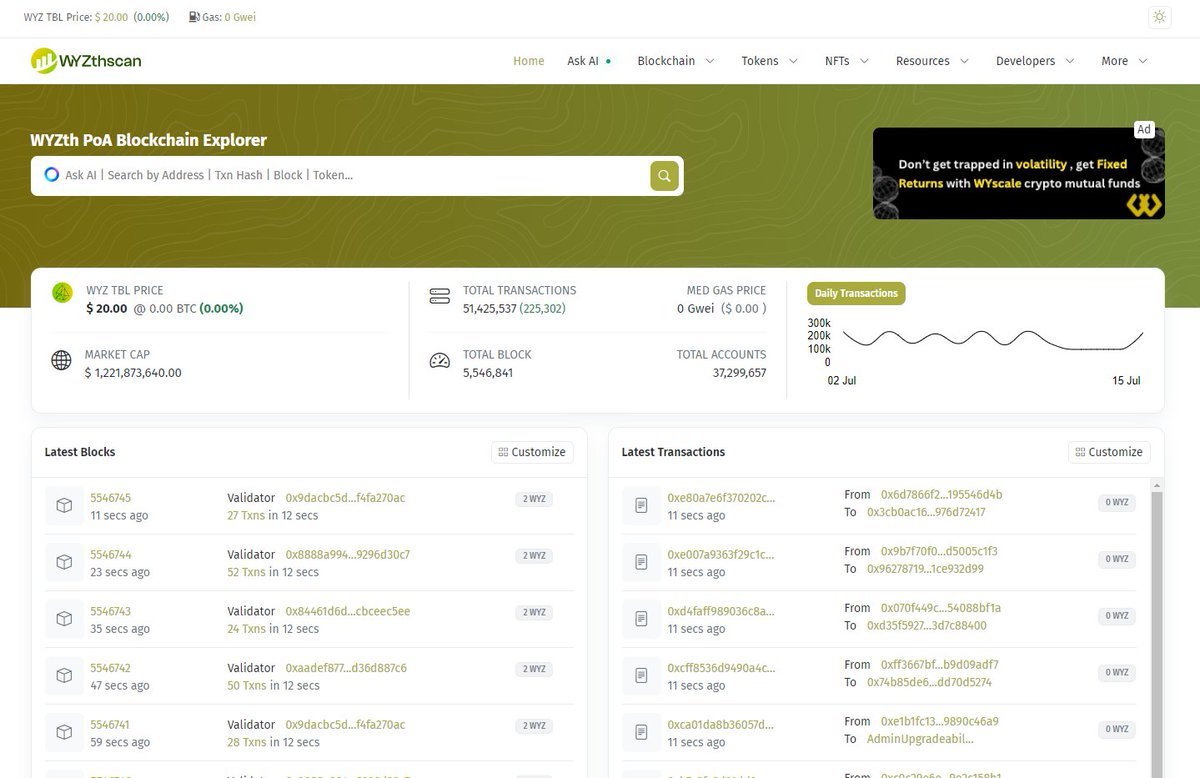Open block 5546743 link
1200x778 pixels.
[110, 611]
